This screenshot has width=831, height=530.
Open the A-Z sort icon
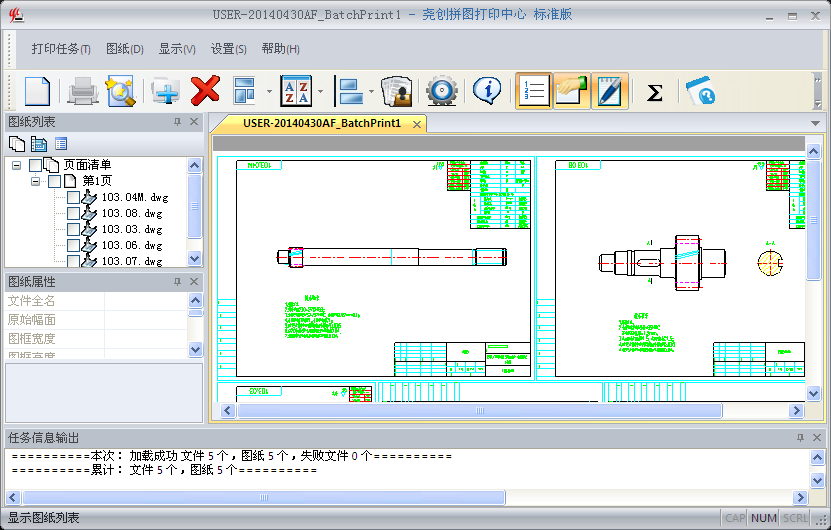click(296, 91)
